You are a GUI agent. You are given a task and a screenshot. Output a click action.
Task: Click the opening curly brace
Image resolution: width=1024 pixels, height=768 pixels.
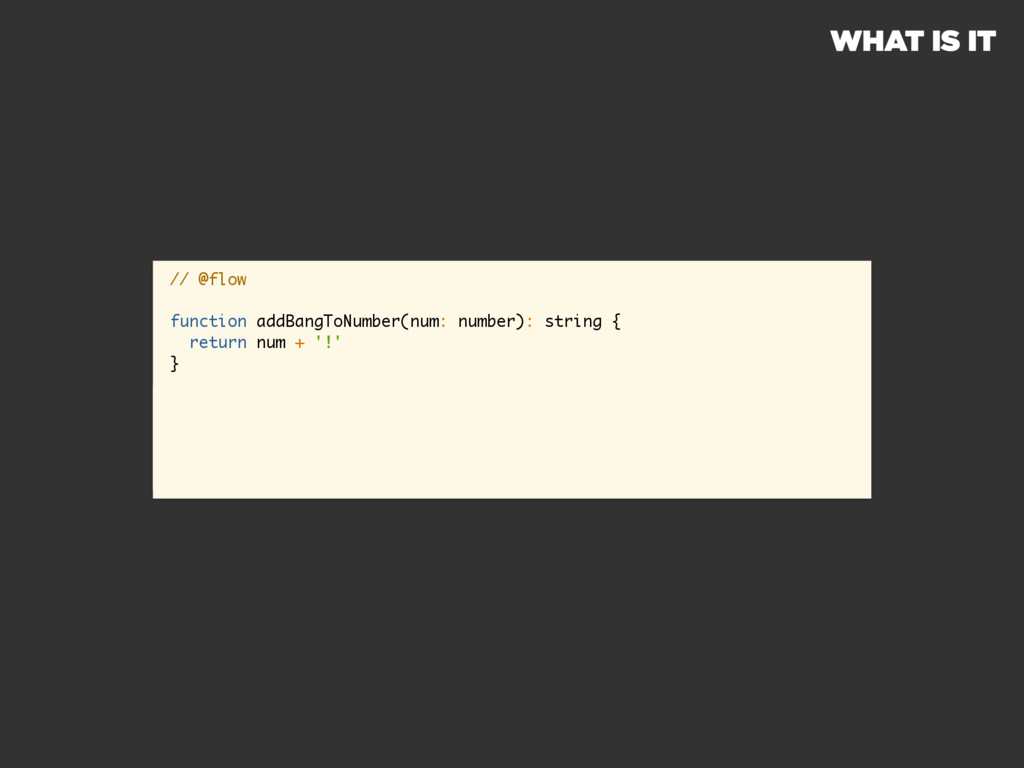(616, 321)
